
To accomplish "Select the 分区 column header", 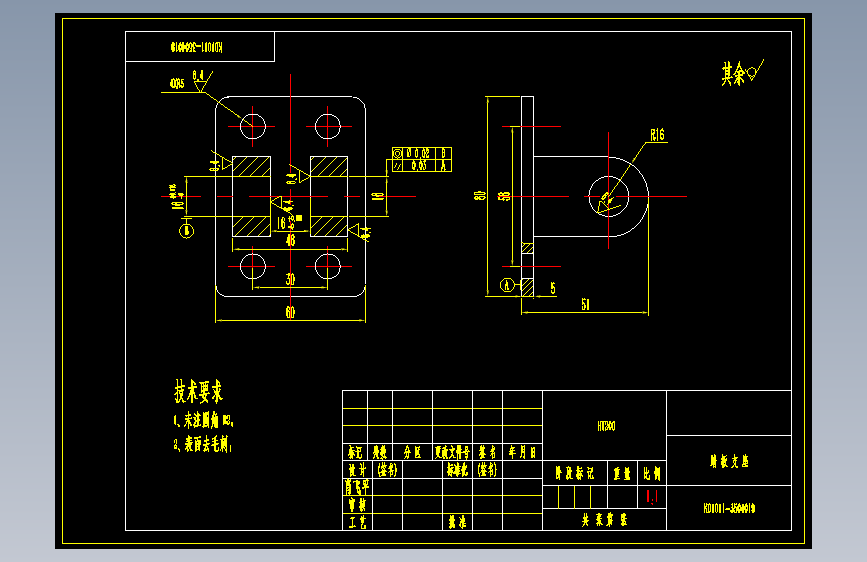I will (412, 452).
